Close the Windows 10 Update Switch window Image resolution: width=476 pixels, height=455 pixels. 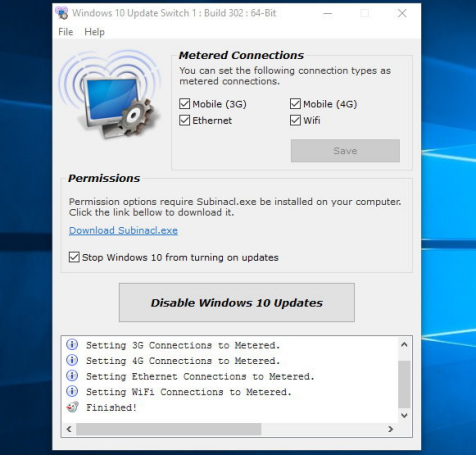coord(402,13)
